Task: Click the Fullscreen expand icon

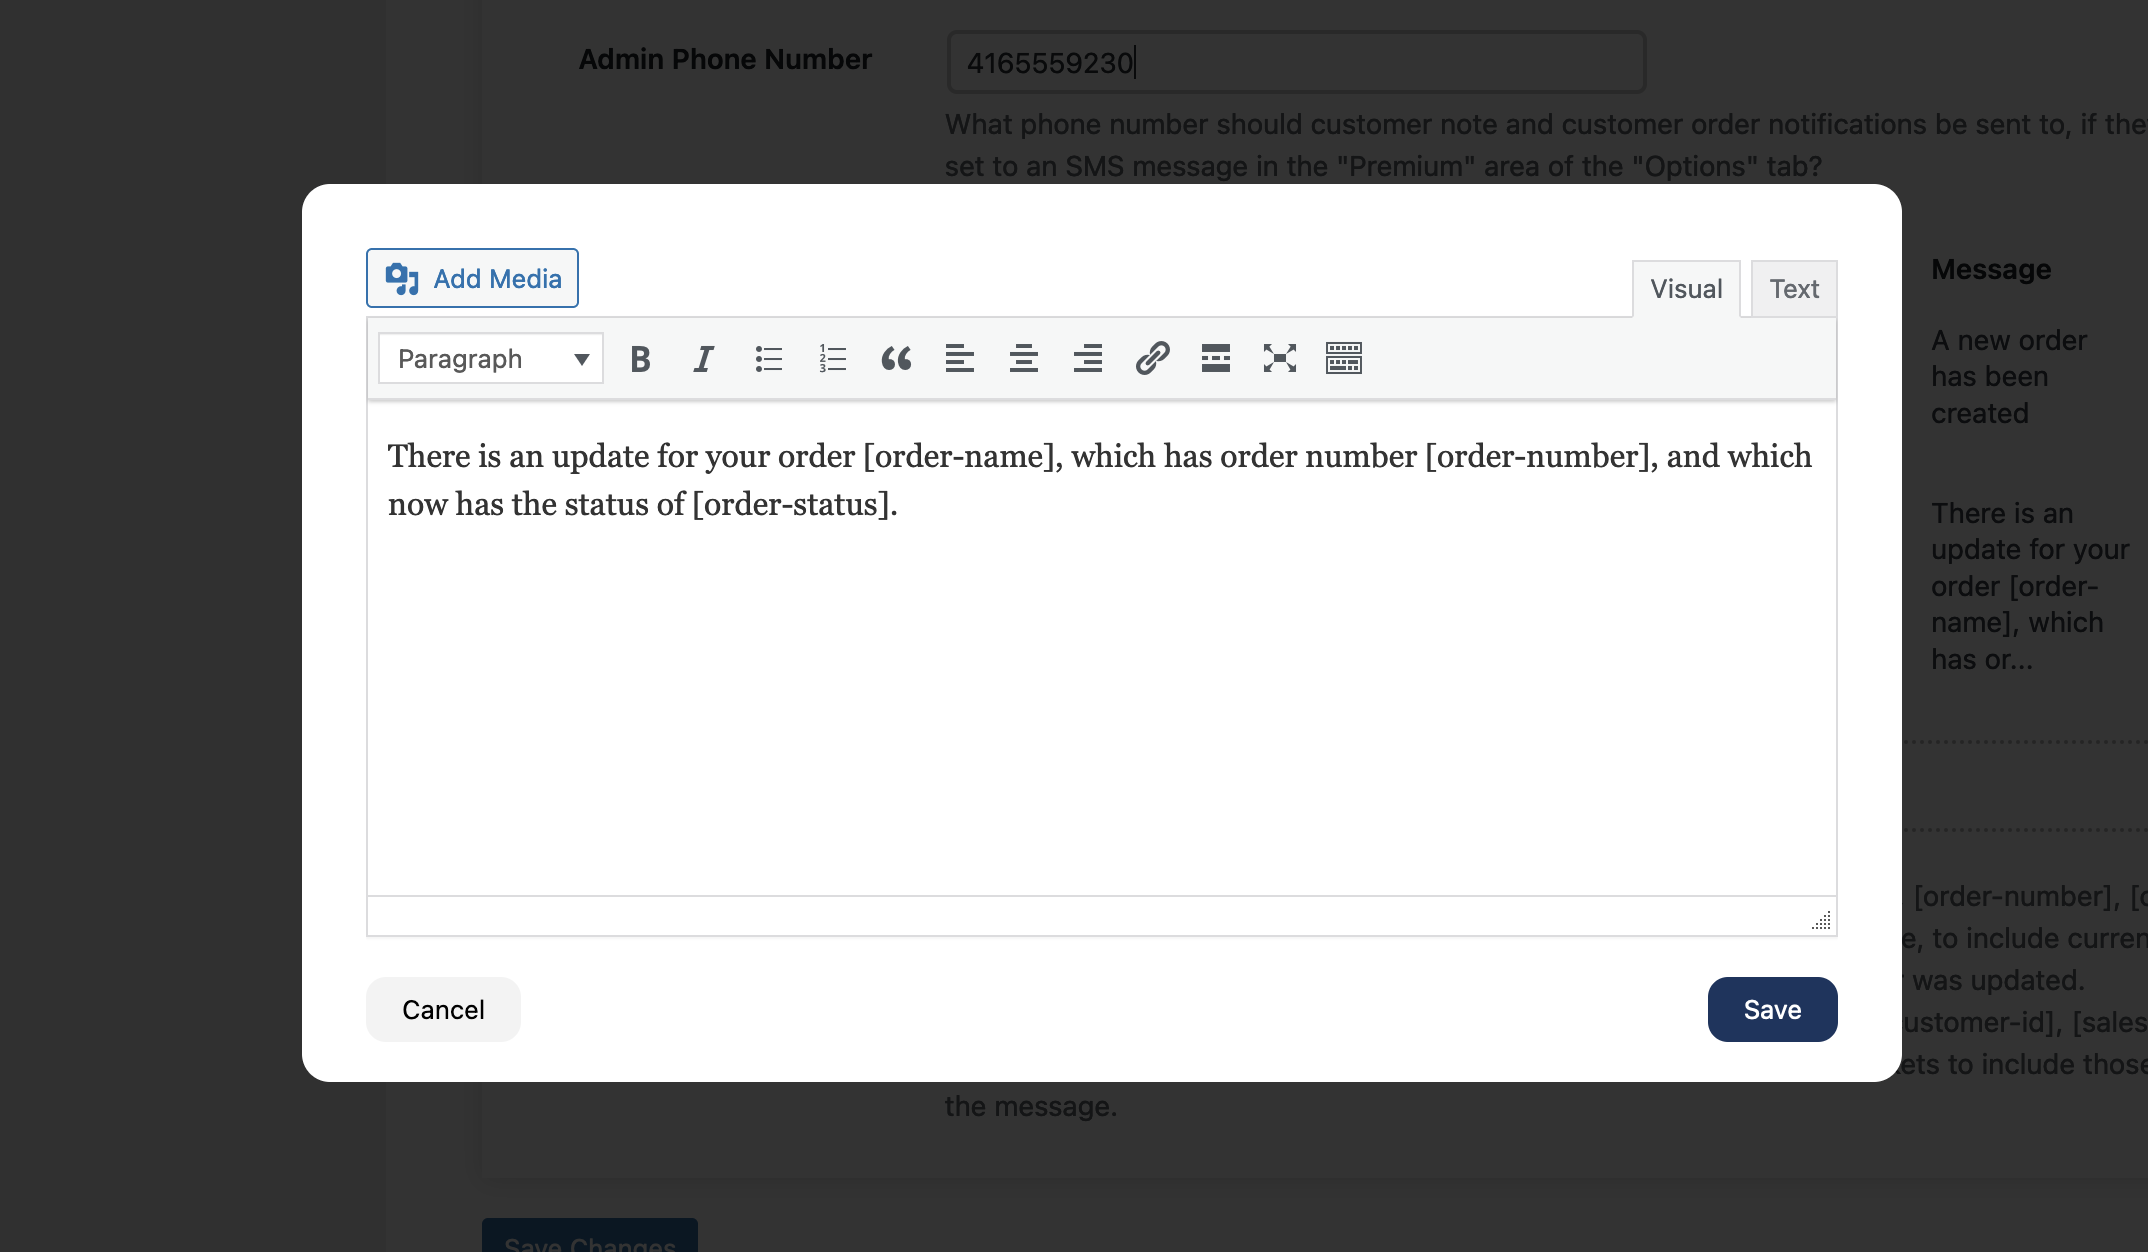Action: click(1280, 356)
